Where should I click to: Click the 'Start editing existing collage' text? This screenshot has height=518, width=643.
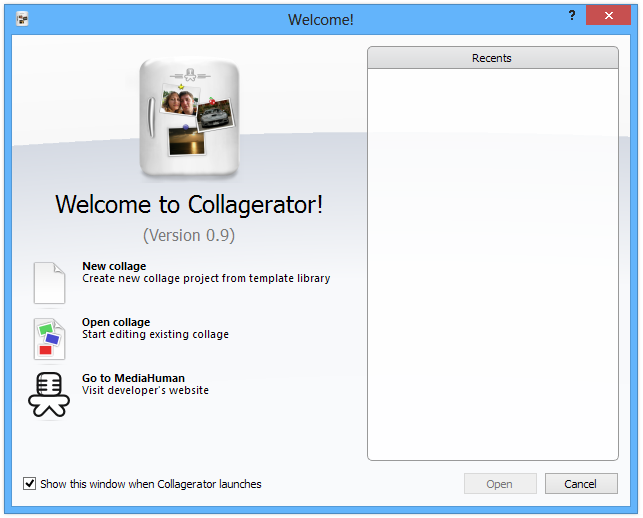pyautogui.click(x=155, y=334)
